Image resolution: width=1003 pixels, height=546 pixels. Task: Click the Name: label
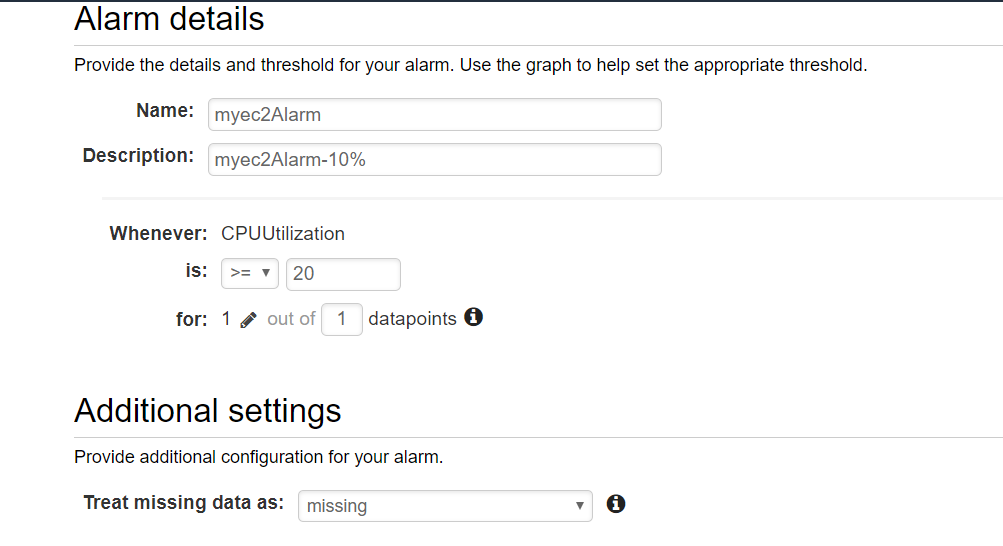(165, 111)
